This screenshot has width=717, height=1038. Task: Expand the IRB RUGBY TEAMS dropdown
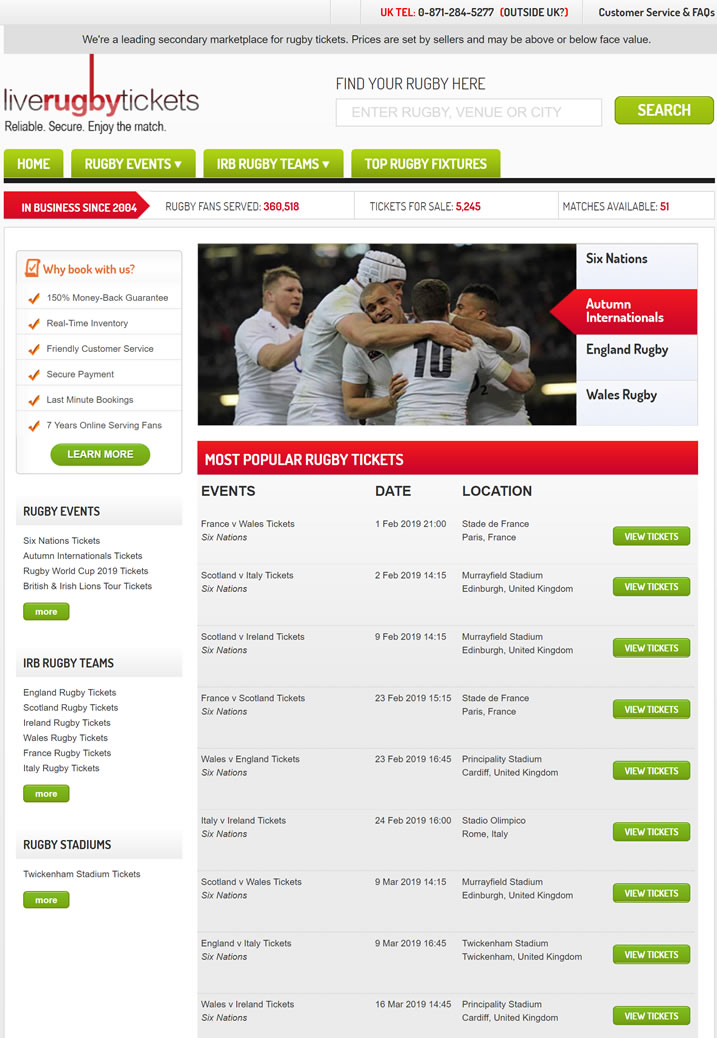(x=273, y=164)
